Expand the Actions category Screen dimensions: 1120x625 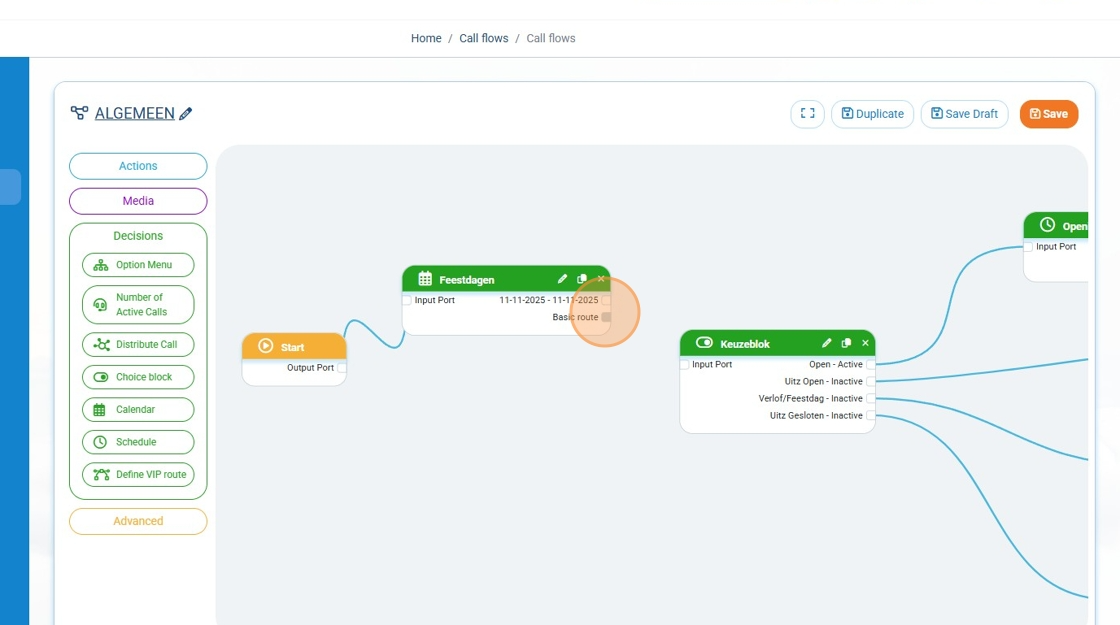point(138,166)
